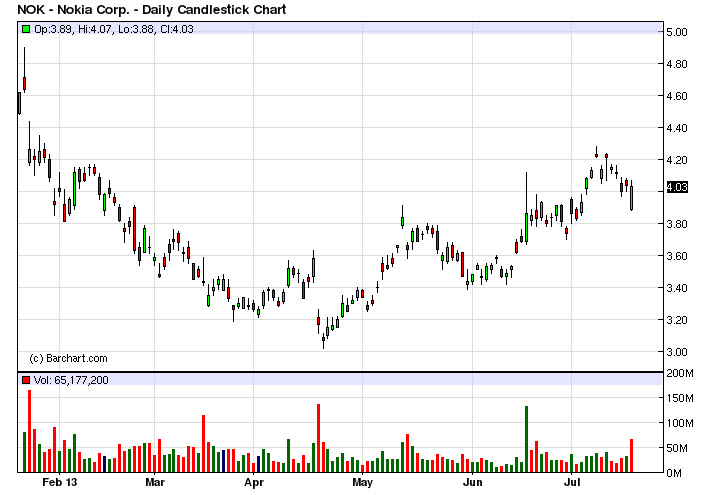Click the 'Jun' date axis label

coord(472,482)
